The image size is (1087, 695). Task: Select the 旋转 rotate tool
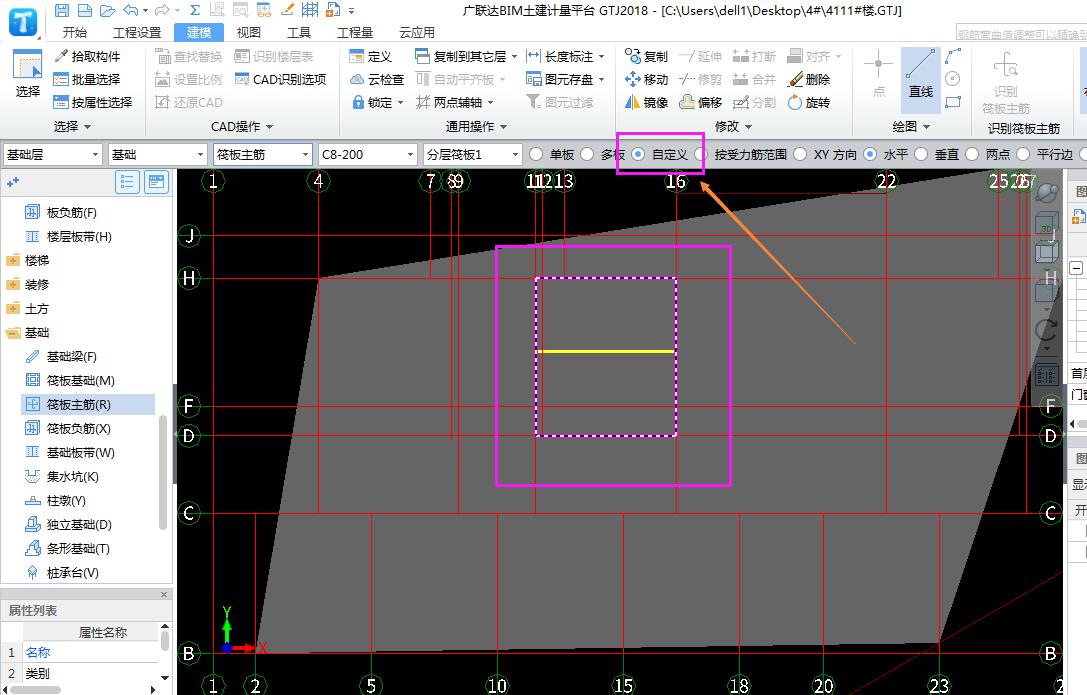tap(809, 102)
